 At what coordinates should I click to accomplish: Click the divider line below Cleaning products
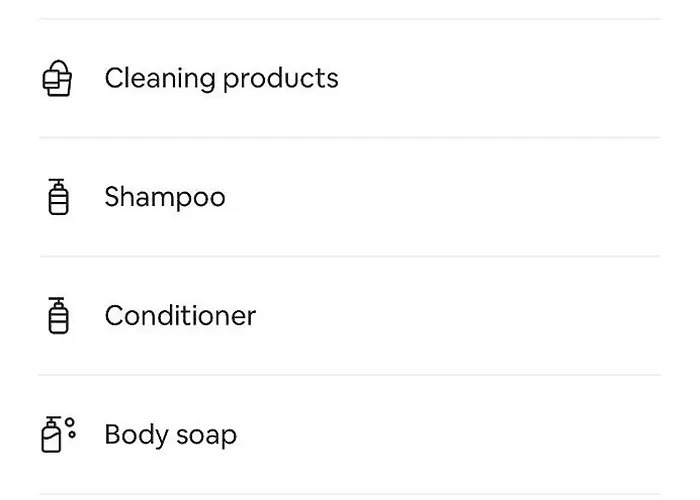[350, 137]
